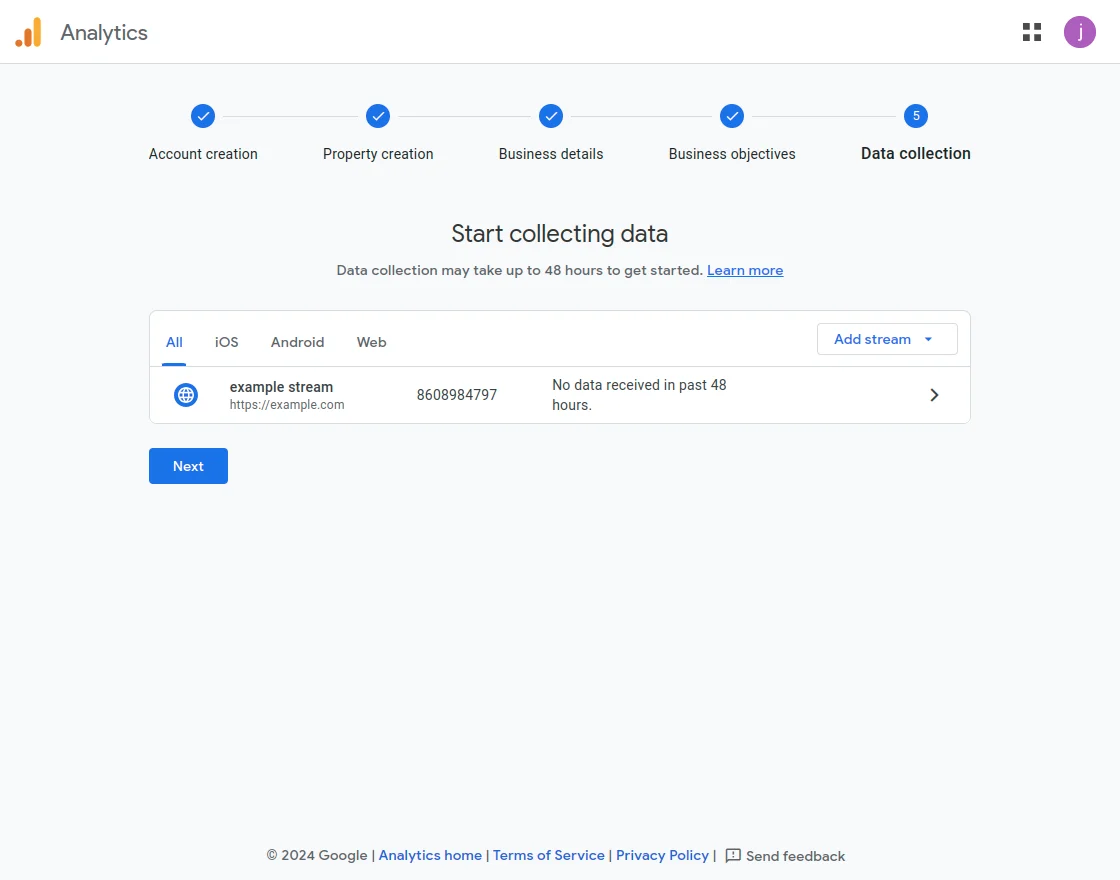
Task: Expand the example stream details
Action: click(x=934, y=394)
